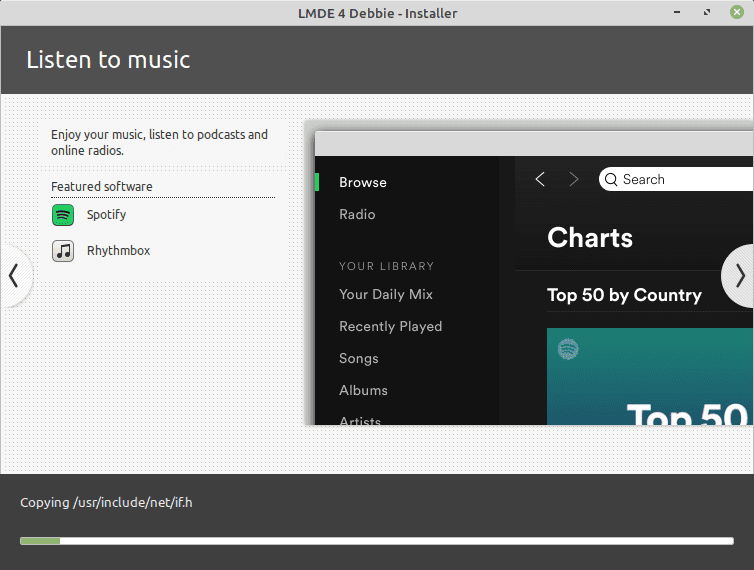Click the Top 50 by Country heading
The width and height of the screenshot is (754, 570).
624,295
